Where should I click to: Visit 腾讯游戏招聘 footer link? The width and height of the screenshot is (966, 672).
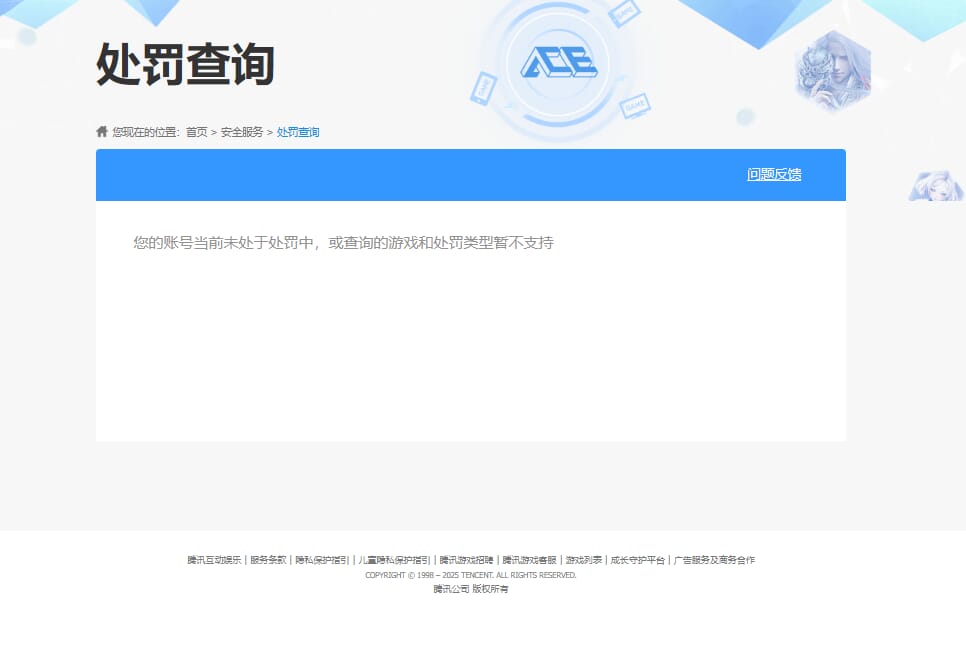466,560
